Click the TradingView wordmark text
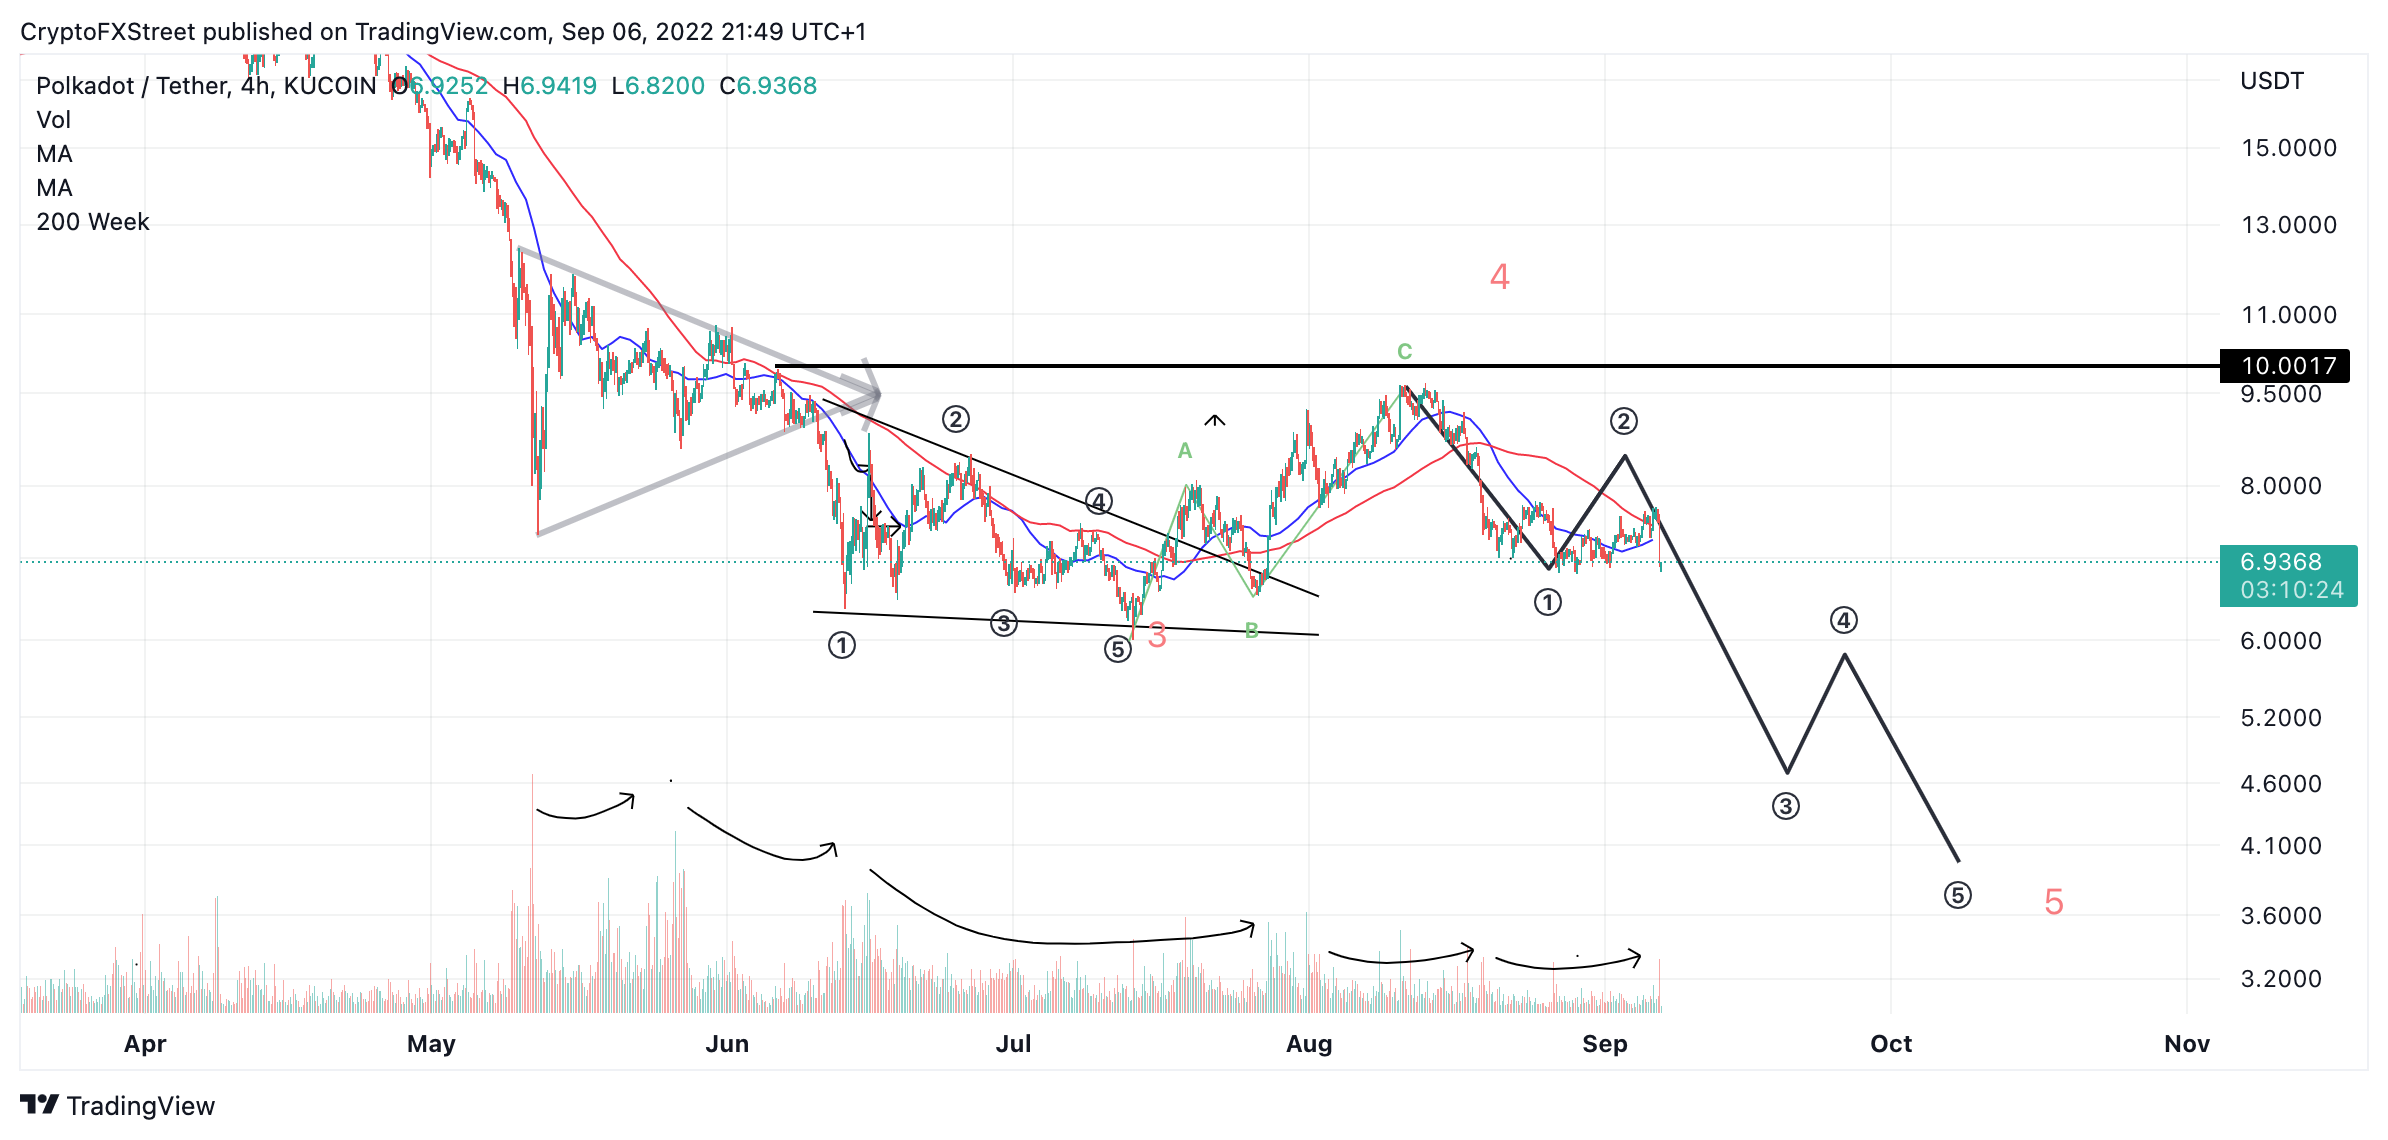Screen dimensions: 2388x1140 tap(141, 1106)
